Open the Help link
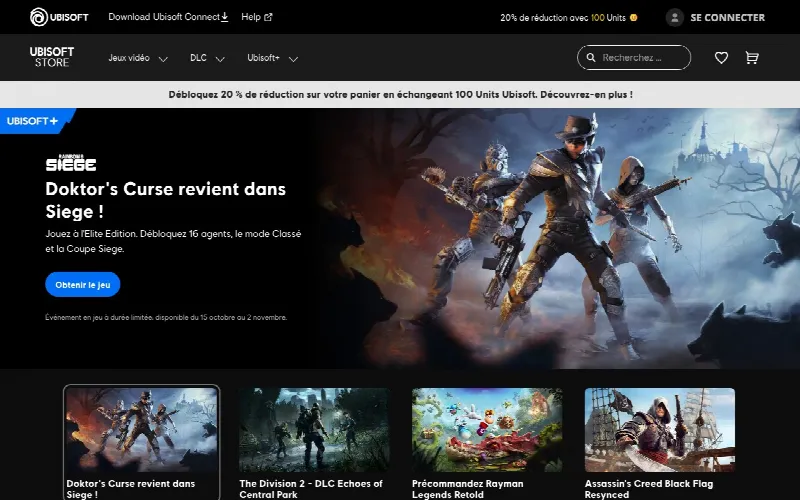The width and height of the screenshot is (800, 500). [257, 17]
